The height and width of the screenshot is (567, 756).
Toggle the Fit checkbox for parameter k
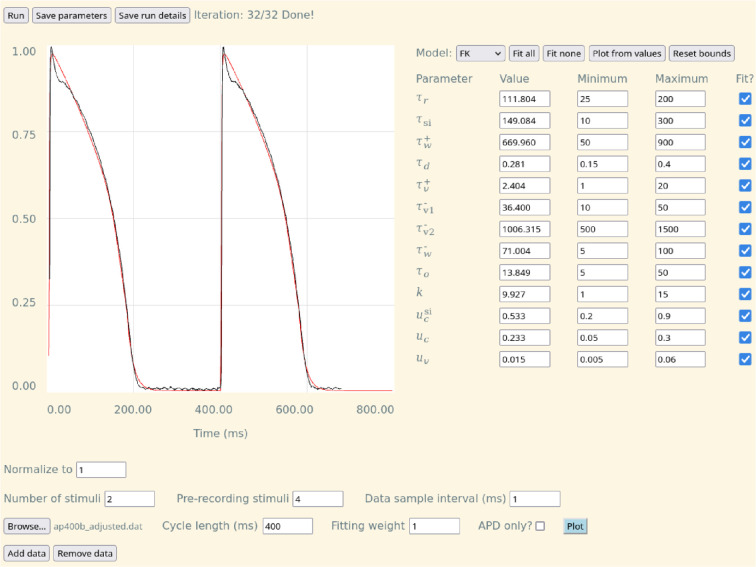coord(744,294)
